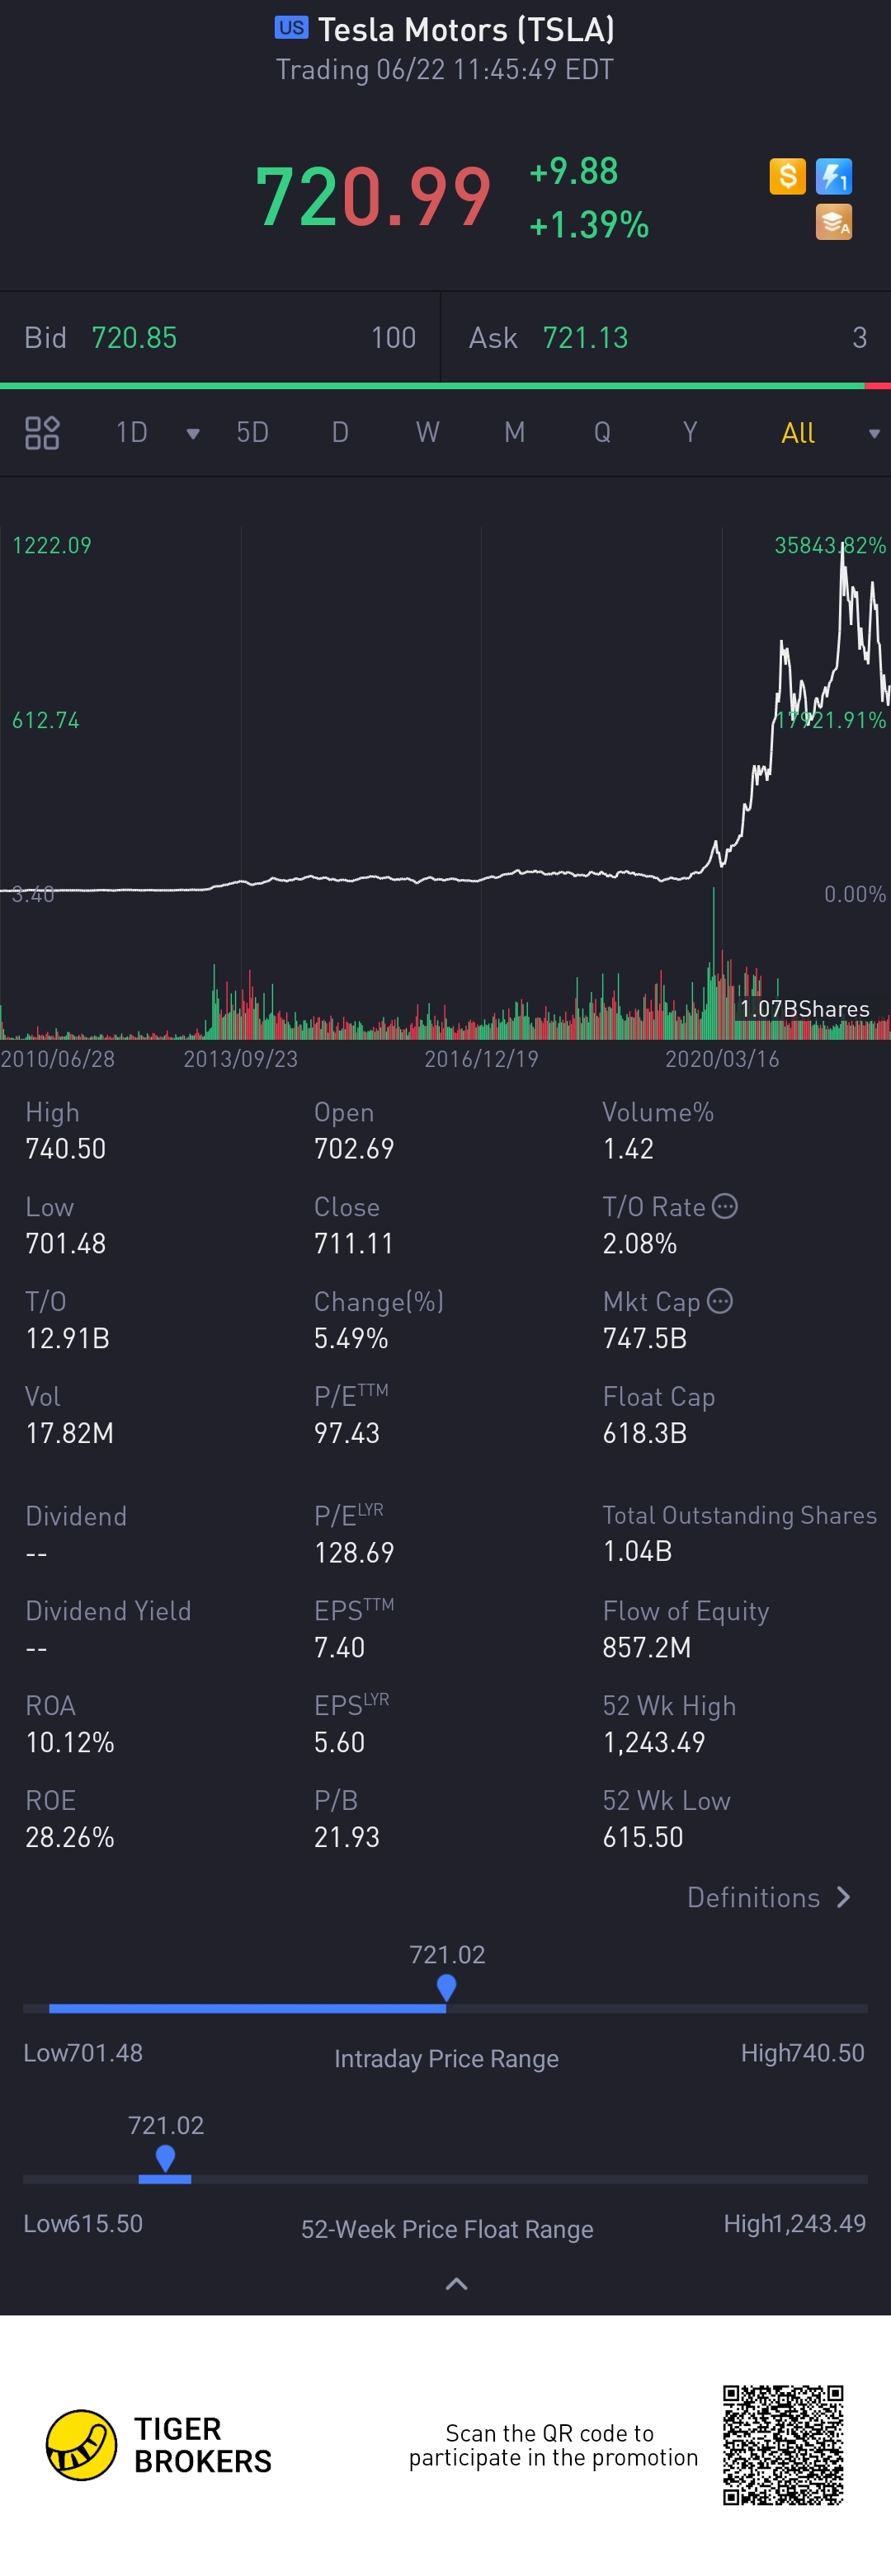
Task: Tap the 52-Week Price Float Range marker
Action: (x=166, y=2158)
